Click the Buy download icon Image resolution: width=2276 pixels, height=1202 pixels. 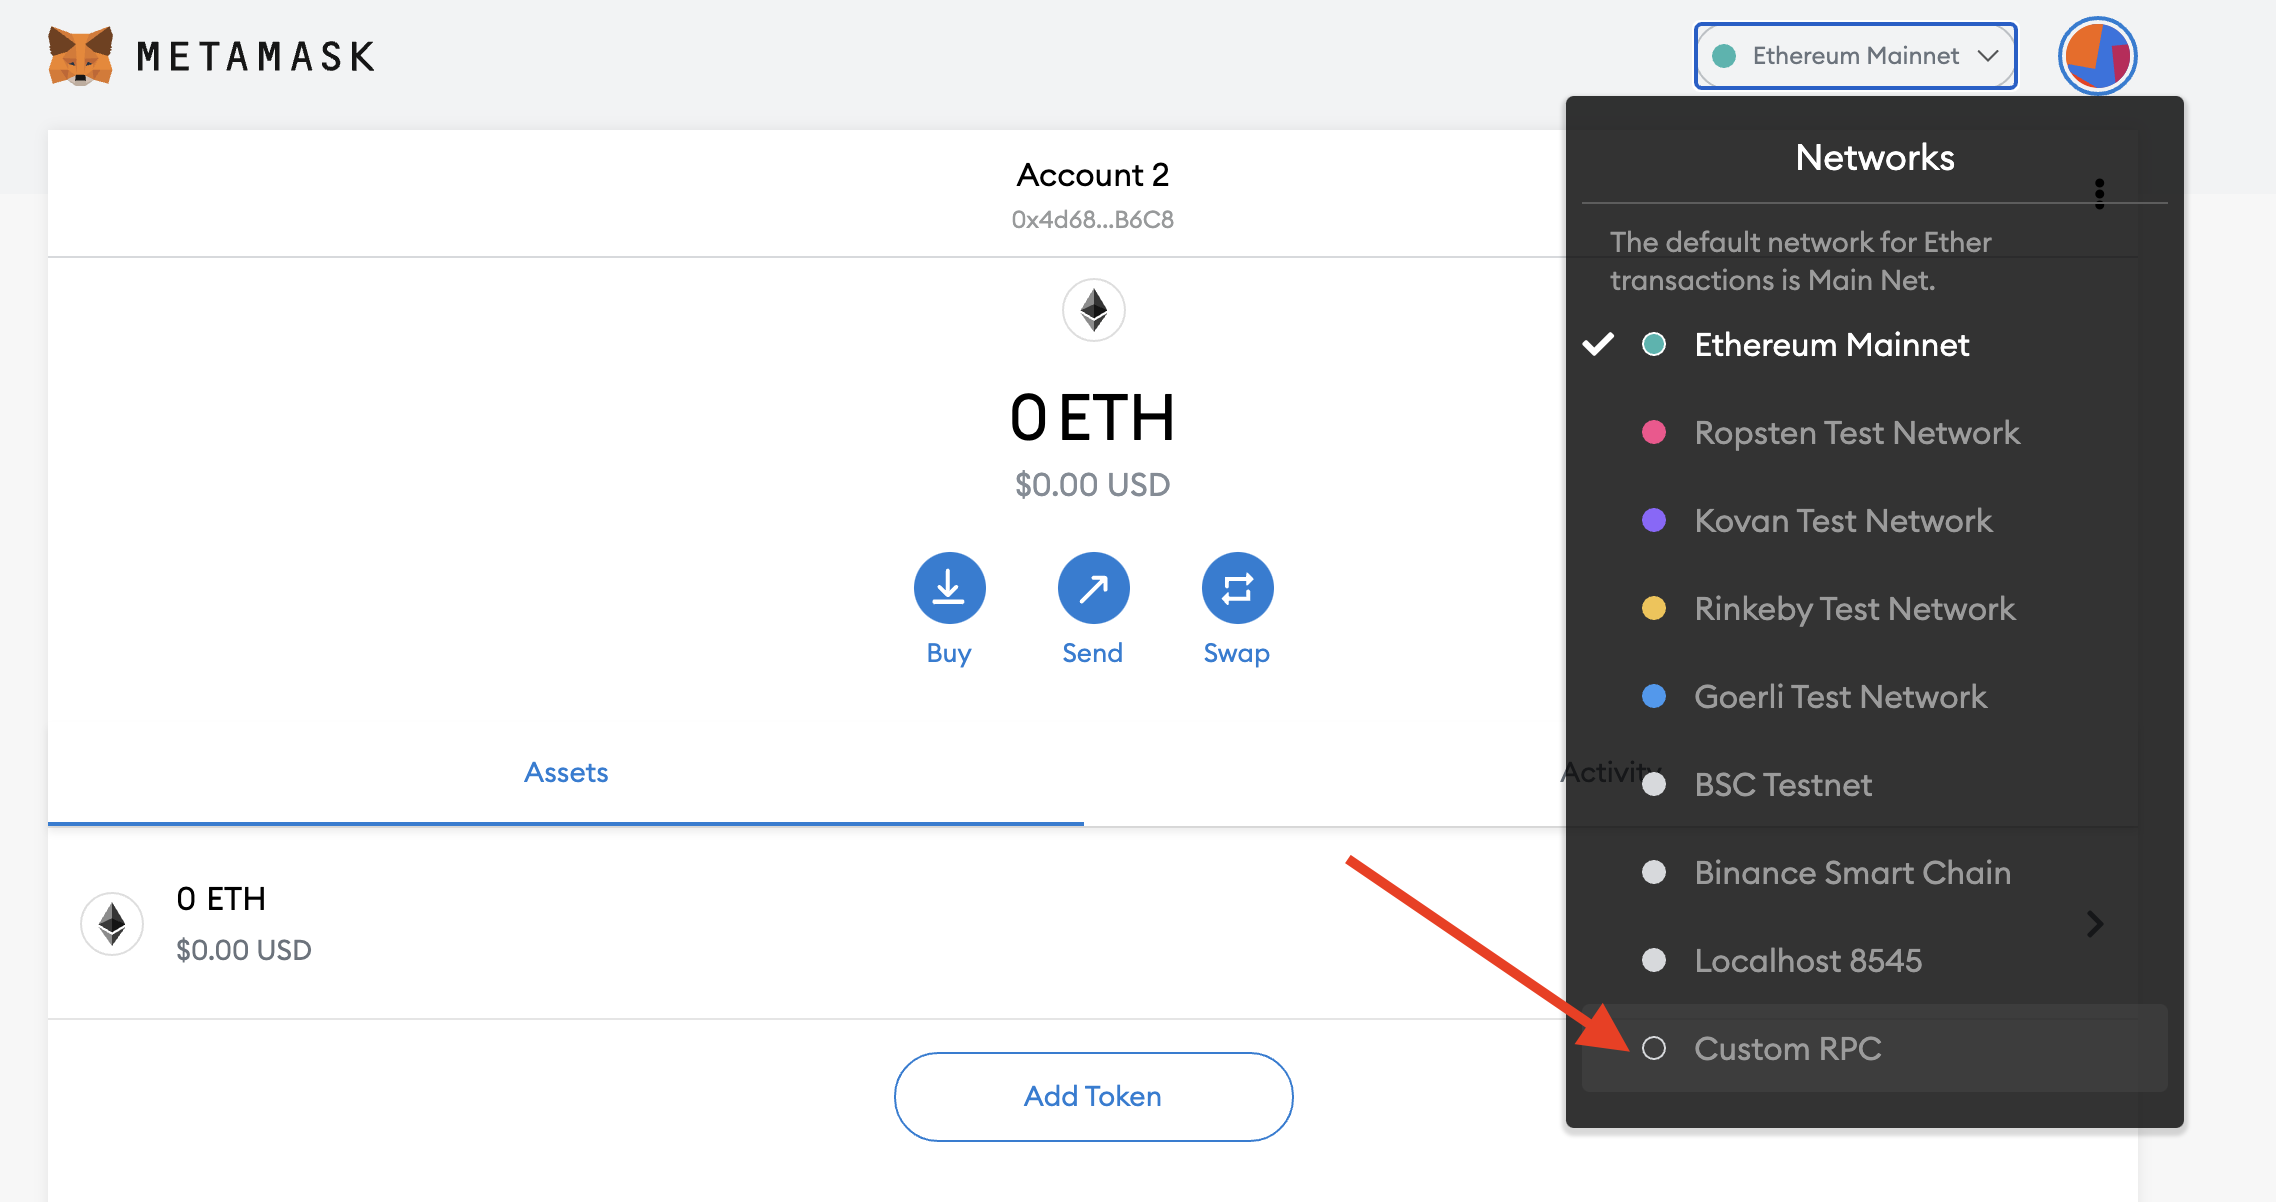(x=949, y=588)
